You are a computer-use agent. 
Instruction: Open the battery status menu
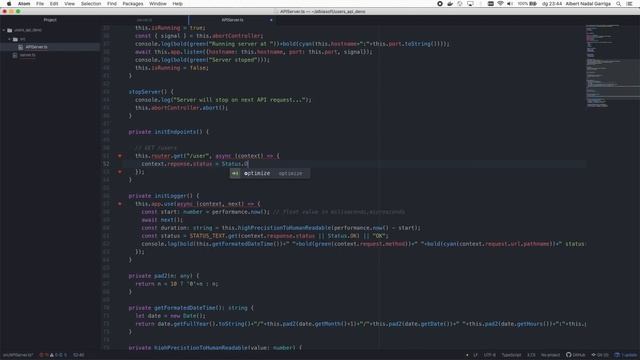pyautogui.click(x=527, y=4)
